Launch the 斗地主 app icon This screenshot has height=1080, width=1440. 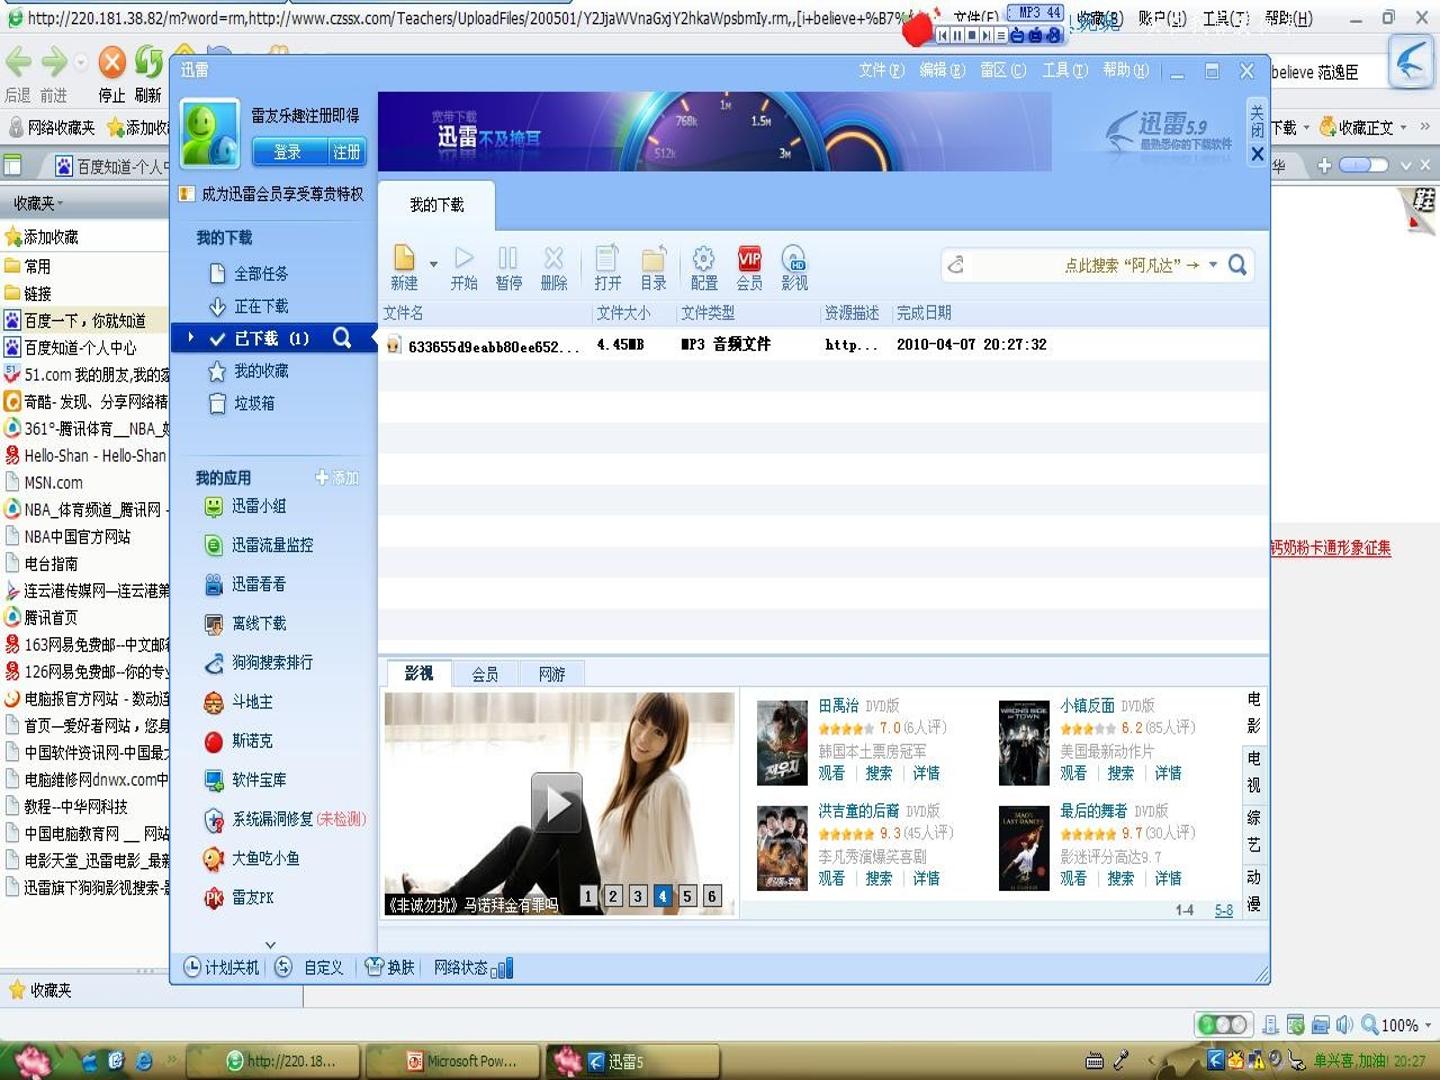(214, 703)
